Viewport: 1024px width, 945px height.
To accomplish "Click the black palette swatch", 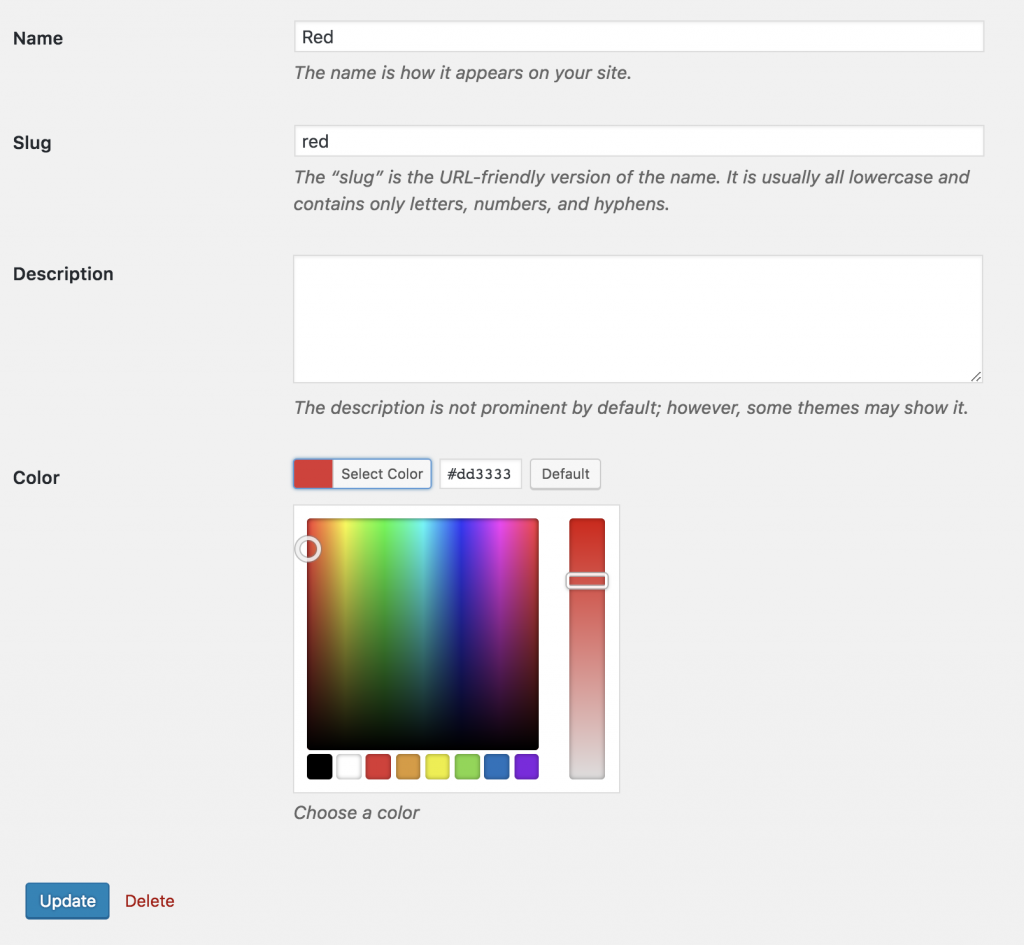I will (x=319, y=767).
